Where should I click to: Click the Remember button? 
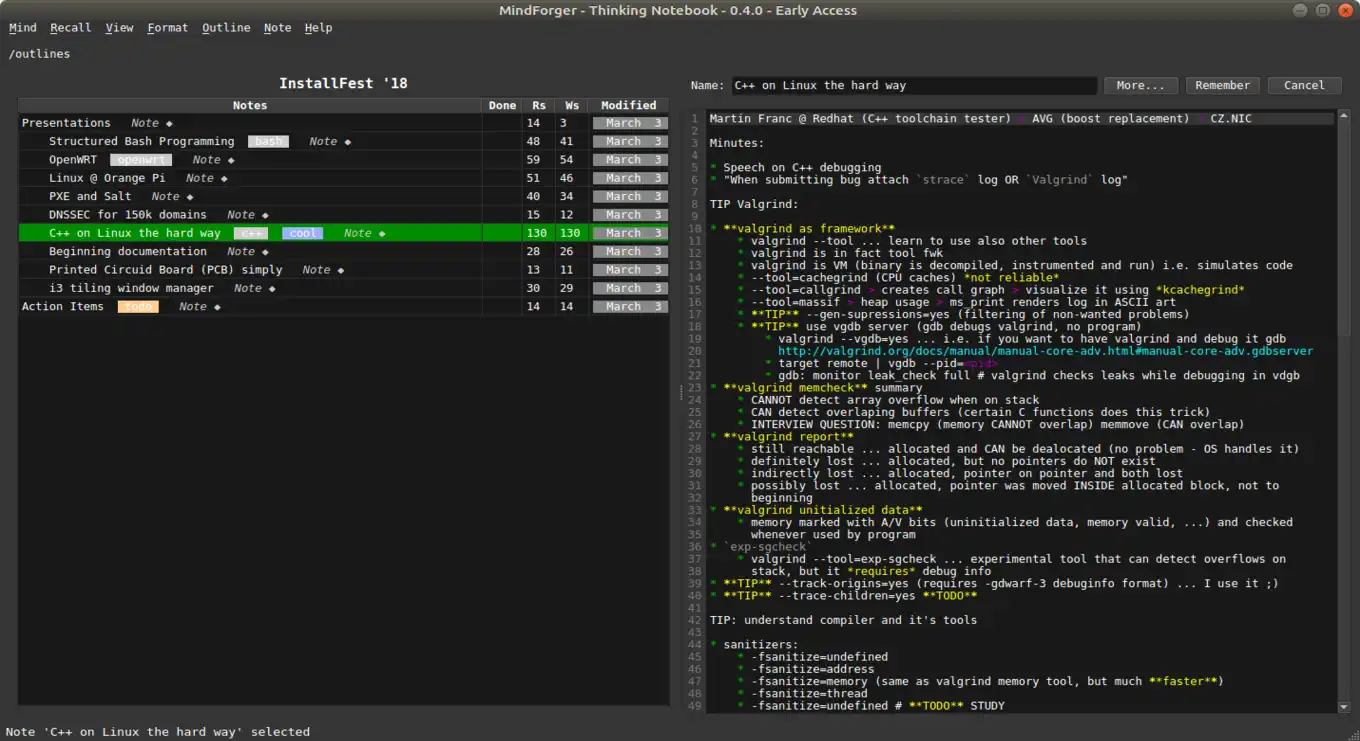(1222, 86)
